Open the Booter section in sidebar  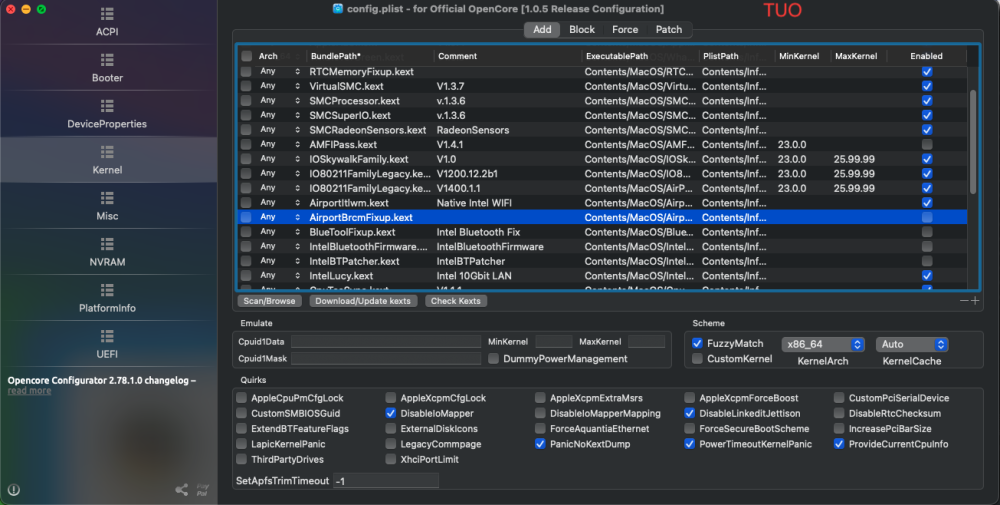coord(107,68)
